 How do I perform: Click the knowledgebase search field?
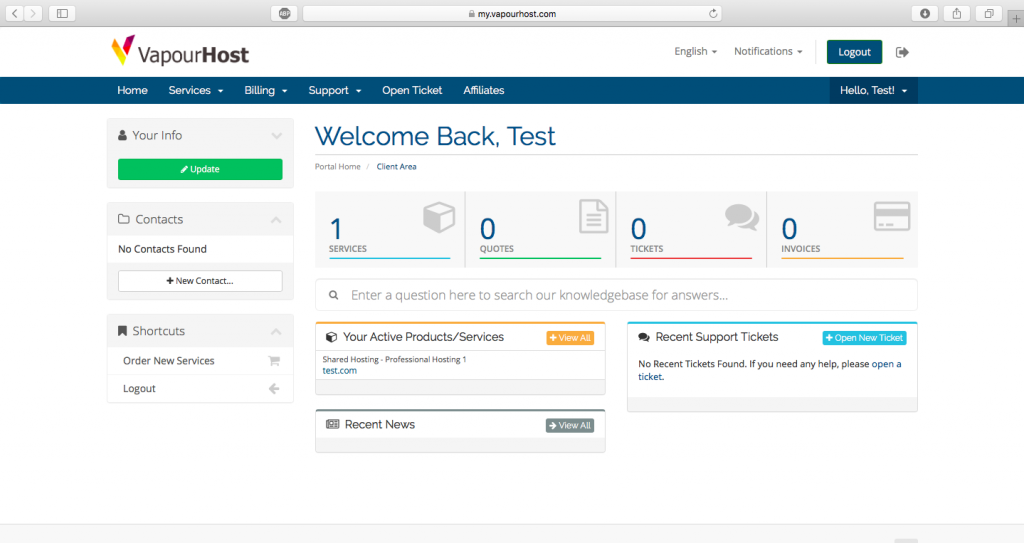tap(616, 295)
